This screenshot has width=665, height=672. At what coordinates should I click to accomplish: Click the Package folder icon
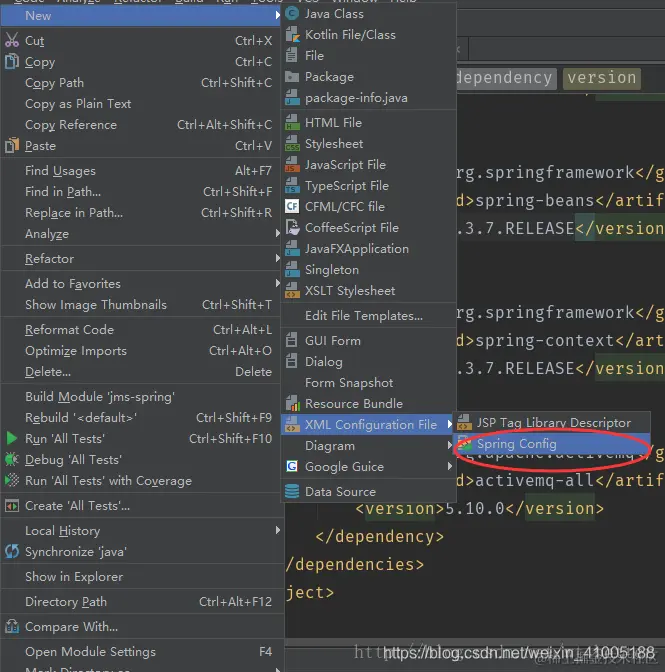pos(292,77)
